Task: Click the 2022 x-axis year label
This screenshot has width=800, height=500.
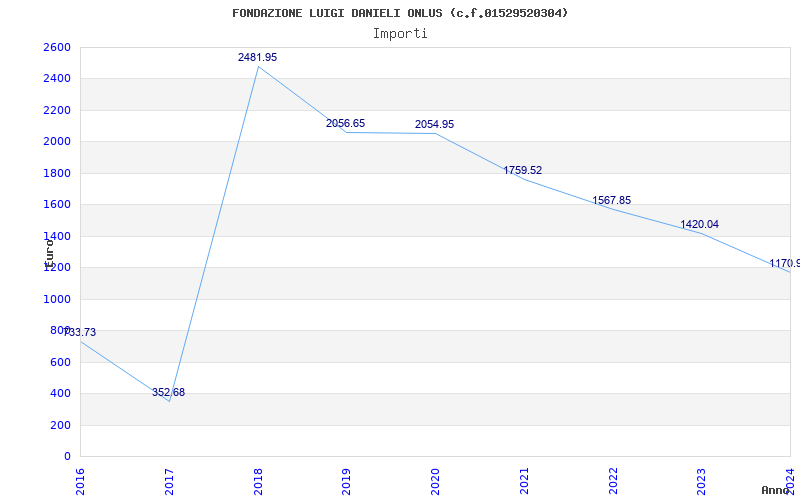Action: point(613,481)
